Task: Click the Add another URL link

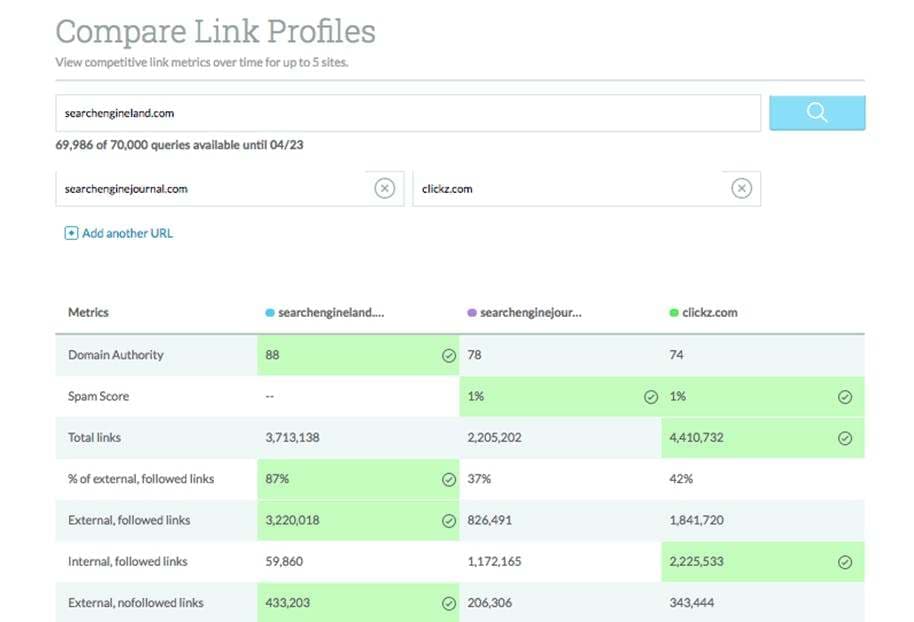Action: click(x=127, y=233)
